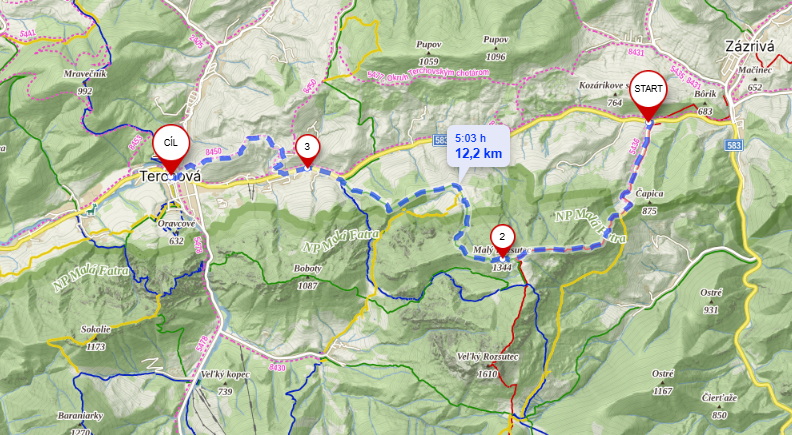Click the Veľký kopec 739 label
The image size is (792, 435).
[225, 382]
